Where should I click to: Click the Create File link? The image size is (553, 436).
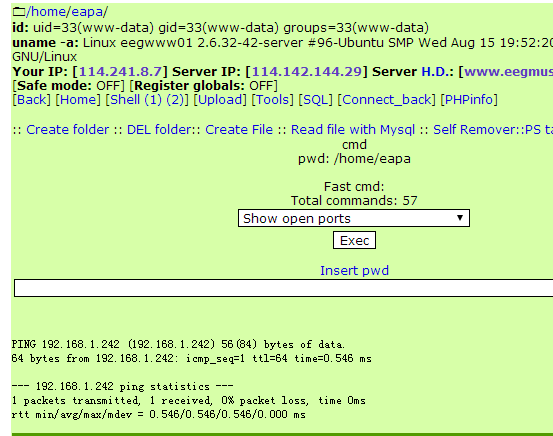click(239, 130)
